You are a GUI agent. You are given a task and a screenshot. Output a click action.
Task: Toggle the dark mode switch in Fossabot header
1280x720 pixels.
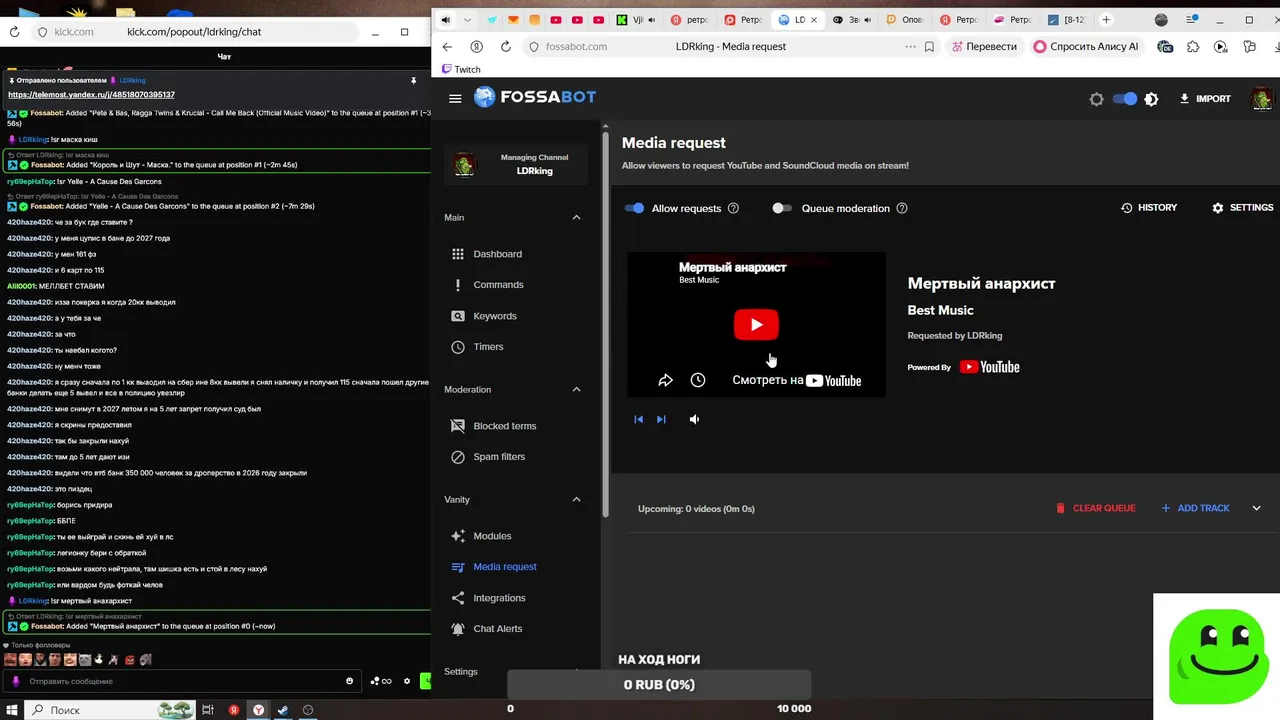1125,99
